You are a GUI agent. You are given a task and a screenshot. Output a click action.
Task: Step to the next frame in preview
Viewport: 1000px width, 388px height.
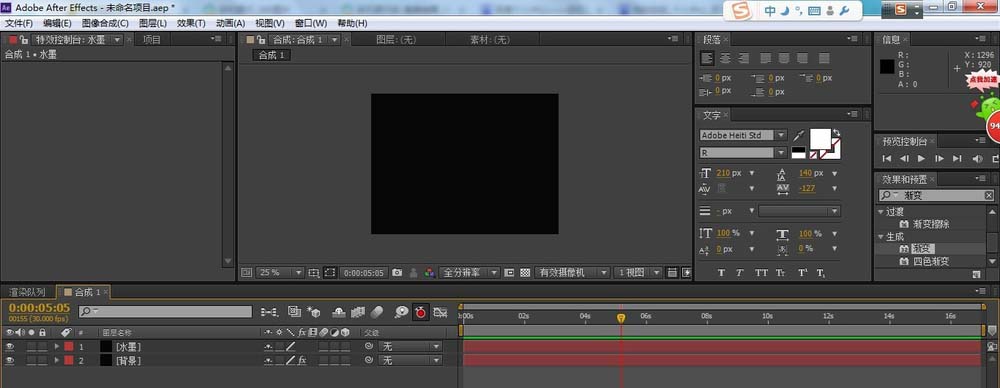[x=939, y=158]
